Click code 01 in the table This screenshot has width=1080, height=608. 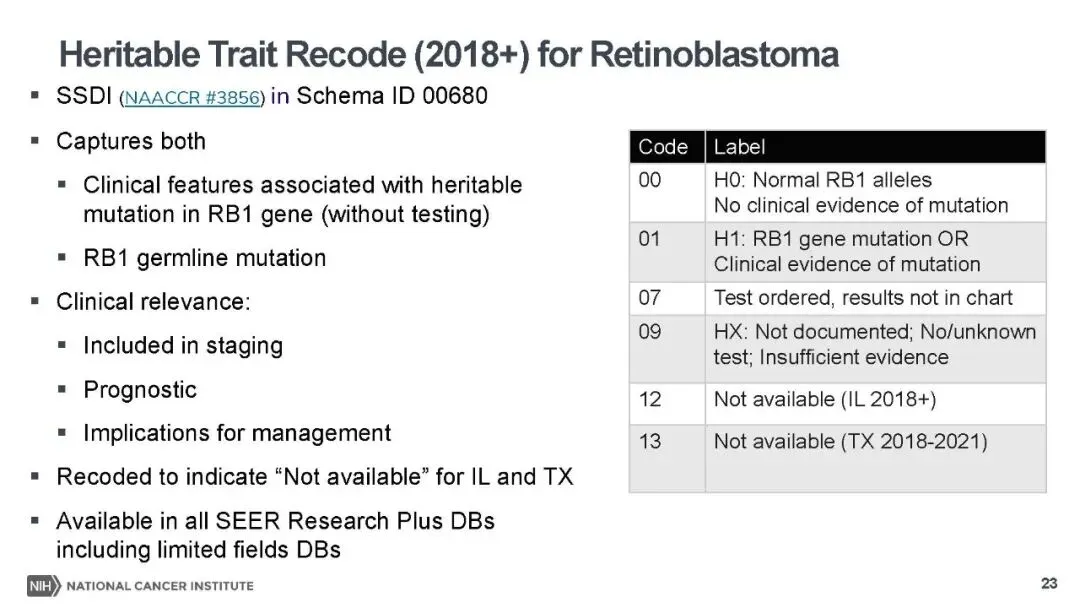point(650,239)
